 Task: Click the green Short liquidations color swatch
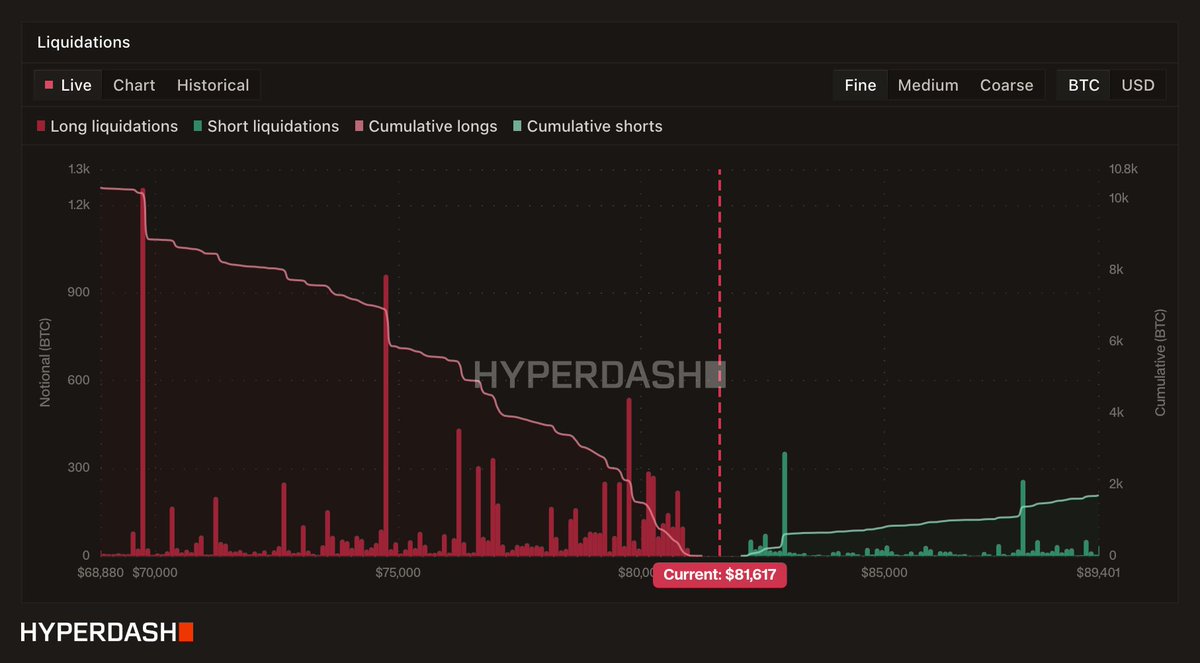tap(198, 126)
